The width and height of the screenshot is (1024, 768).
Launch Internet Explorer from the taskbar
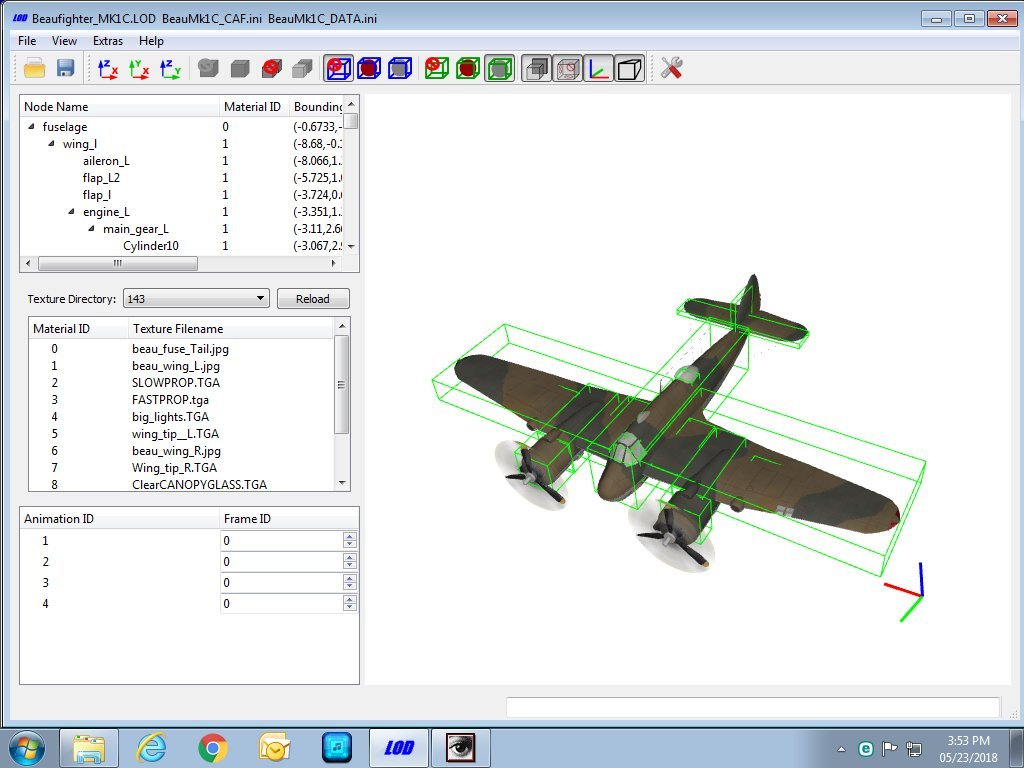[x=152, y=748]
